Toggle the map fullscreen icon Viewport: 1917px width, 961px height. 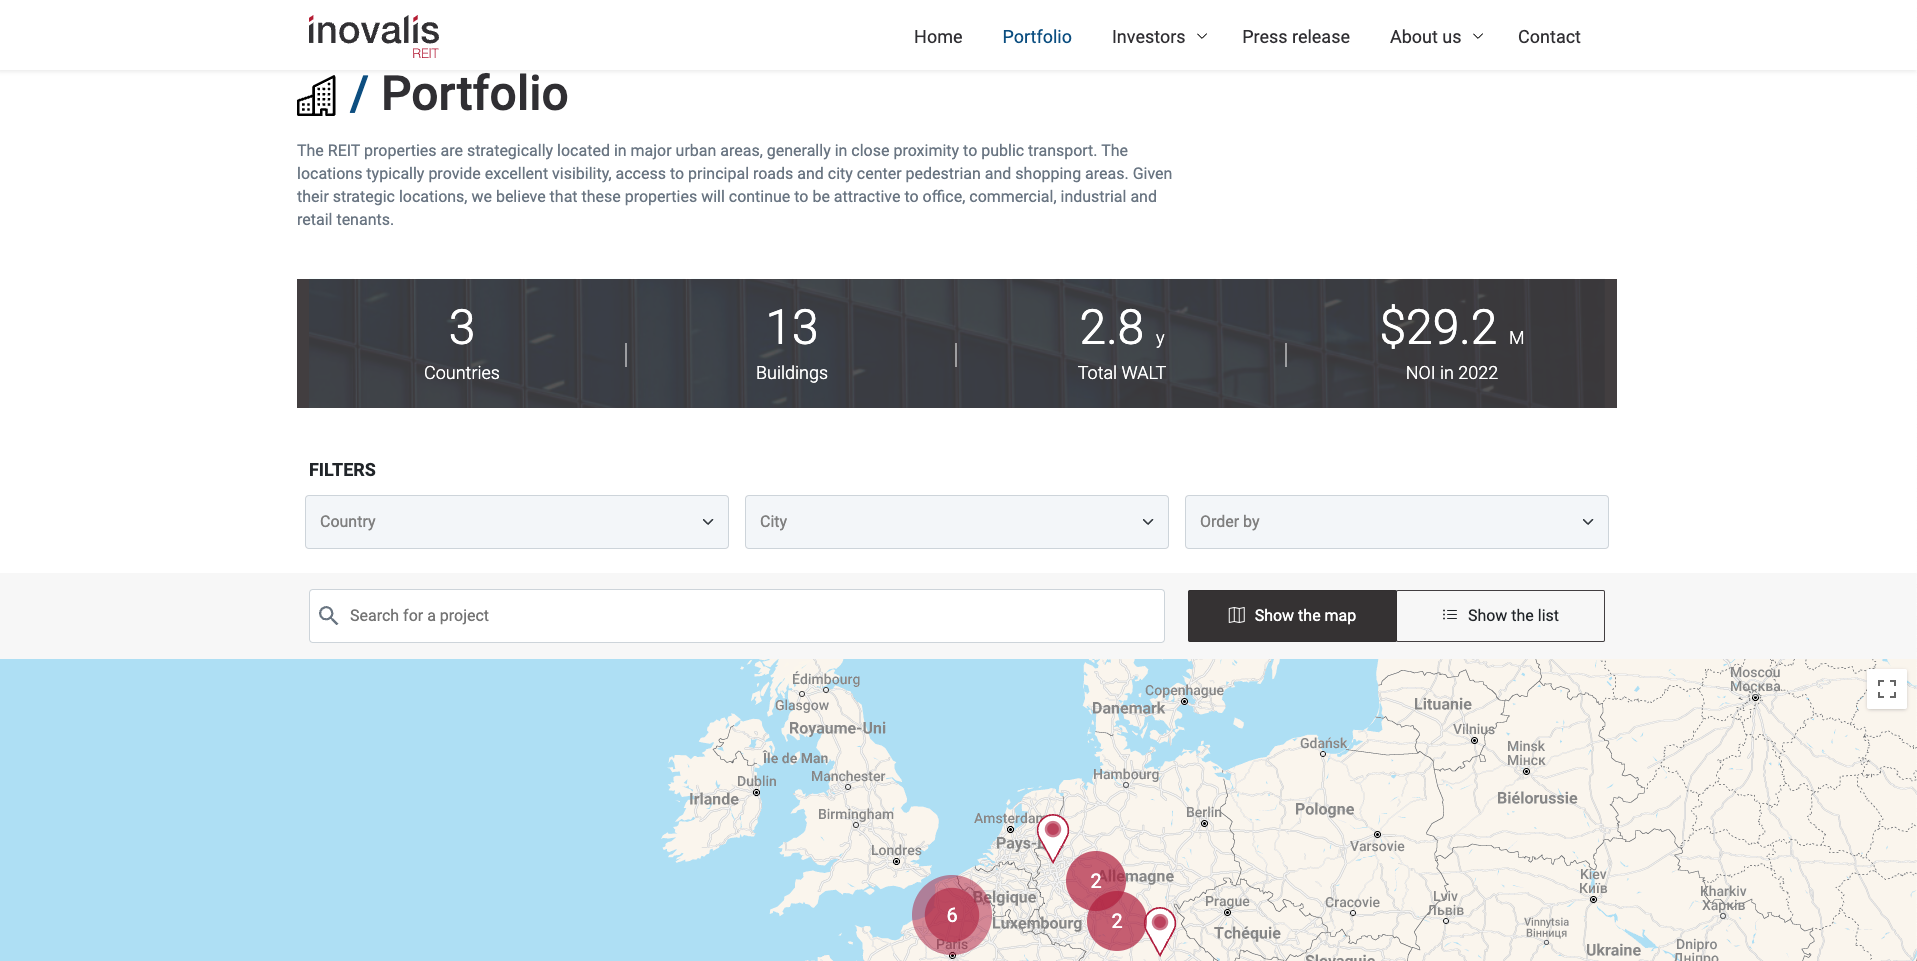click(x=1886, y=689)
